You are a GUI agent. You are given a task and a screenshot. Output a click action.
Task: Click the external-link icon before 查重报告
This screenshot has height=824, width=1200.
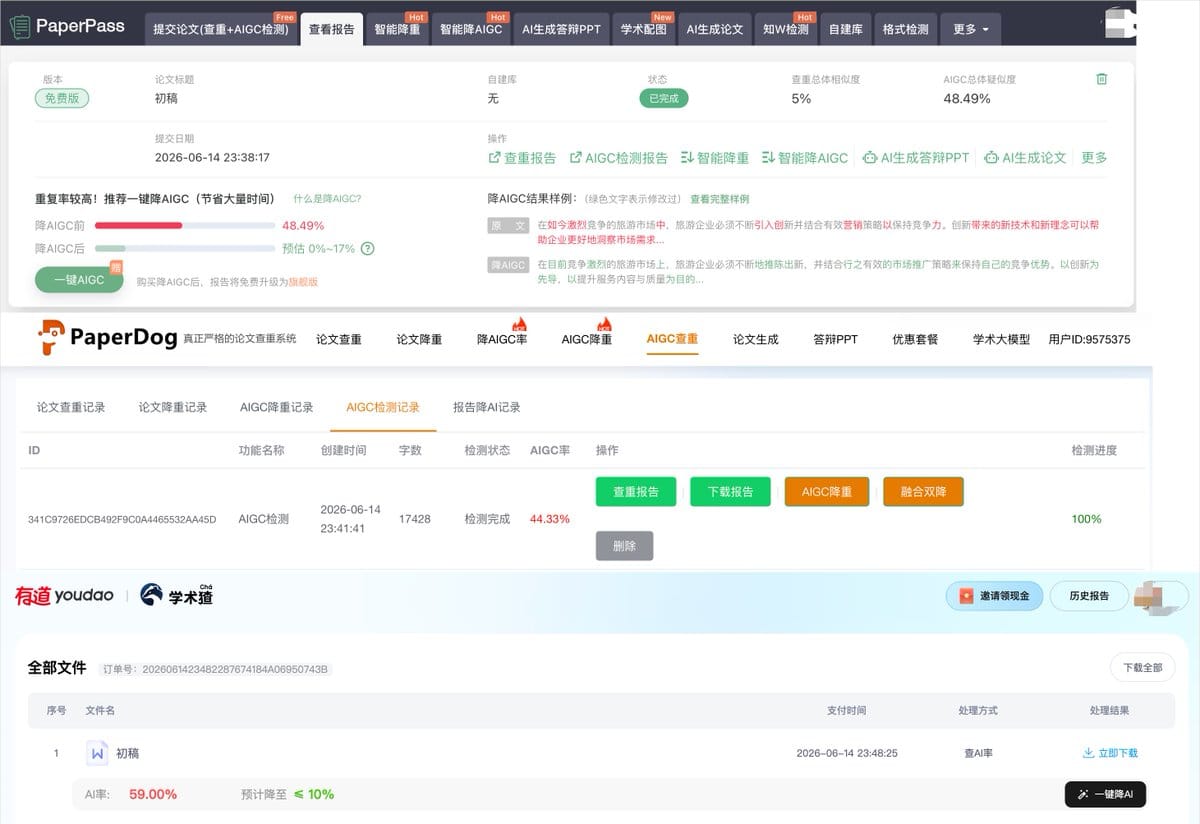494,158
